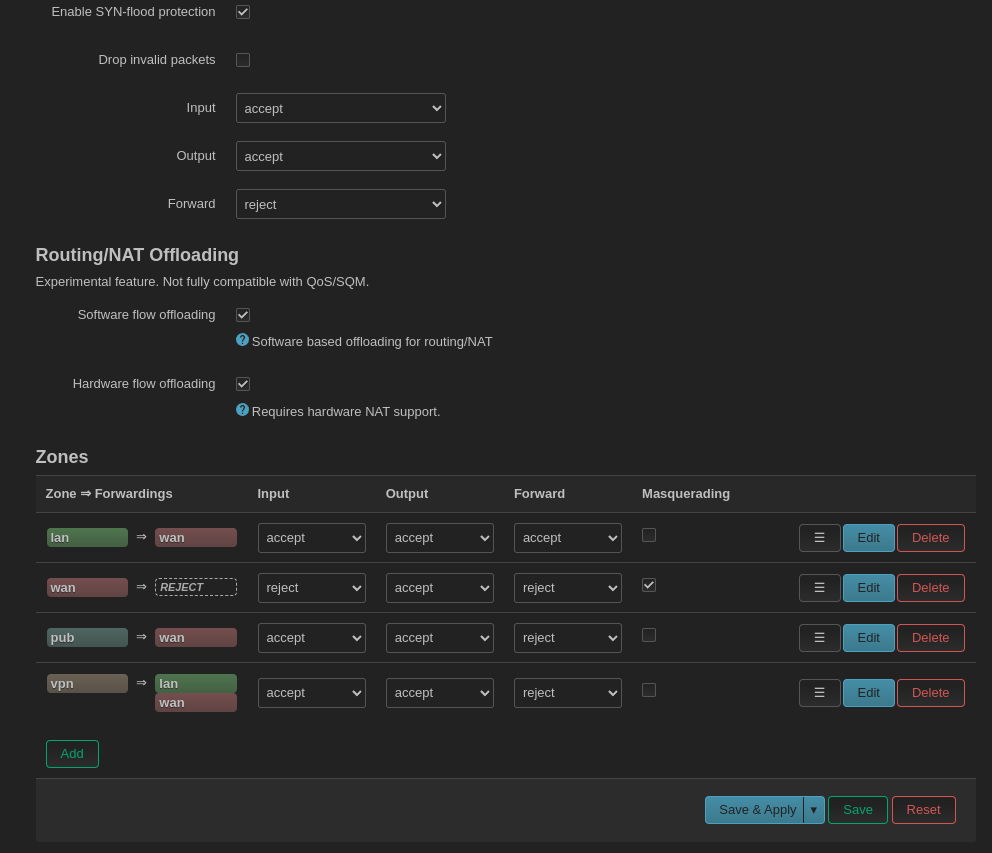Enable Drop invalid packets checkbox
Viewport: 992px width, 853px height.
coord(243,60)
